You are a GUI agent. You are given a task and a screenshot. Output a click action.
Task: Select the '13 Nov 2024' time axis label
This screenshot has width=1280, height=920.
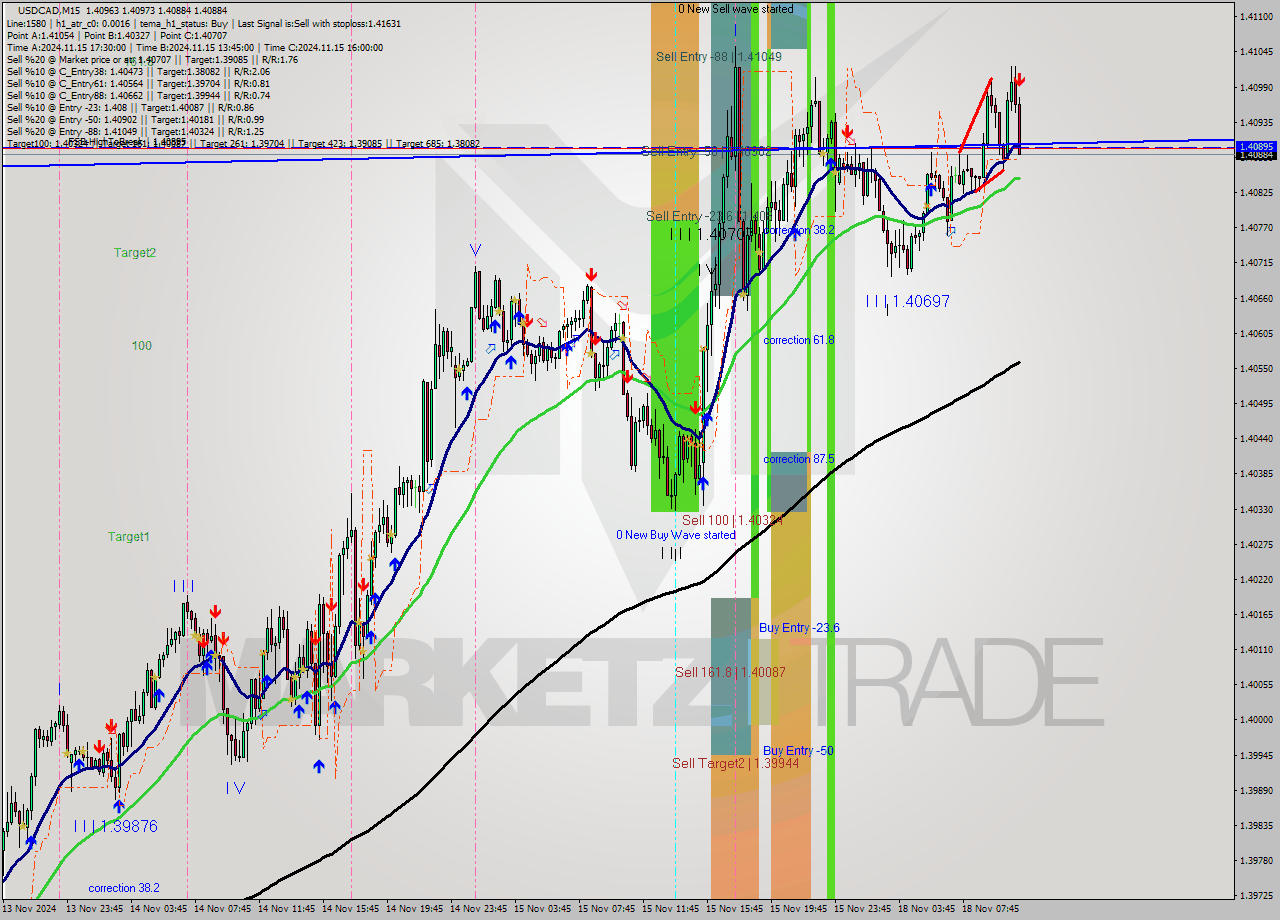30,909
